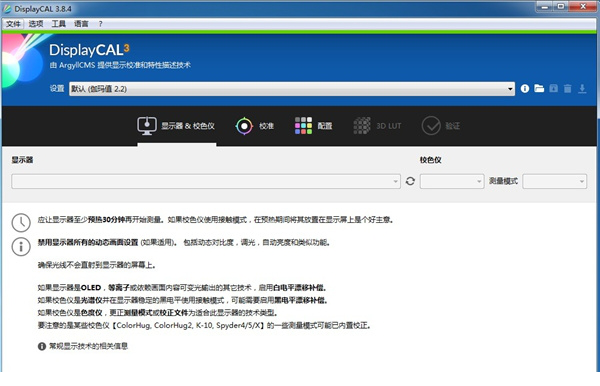This screenshot has width=600, height=386.
Task: Click the grey 3D LUT cube icon
Action: click(x=362, y=126)
